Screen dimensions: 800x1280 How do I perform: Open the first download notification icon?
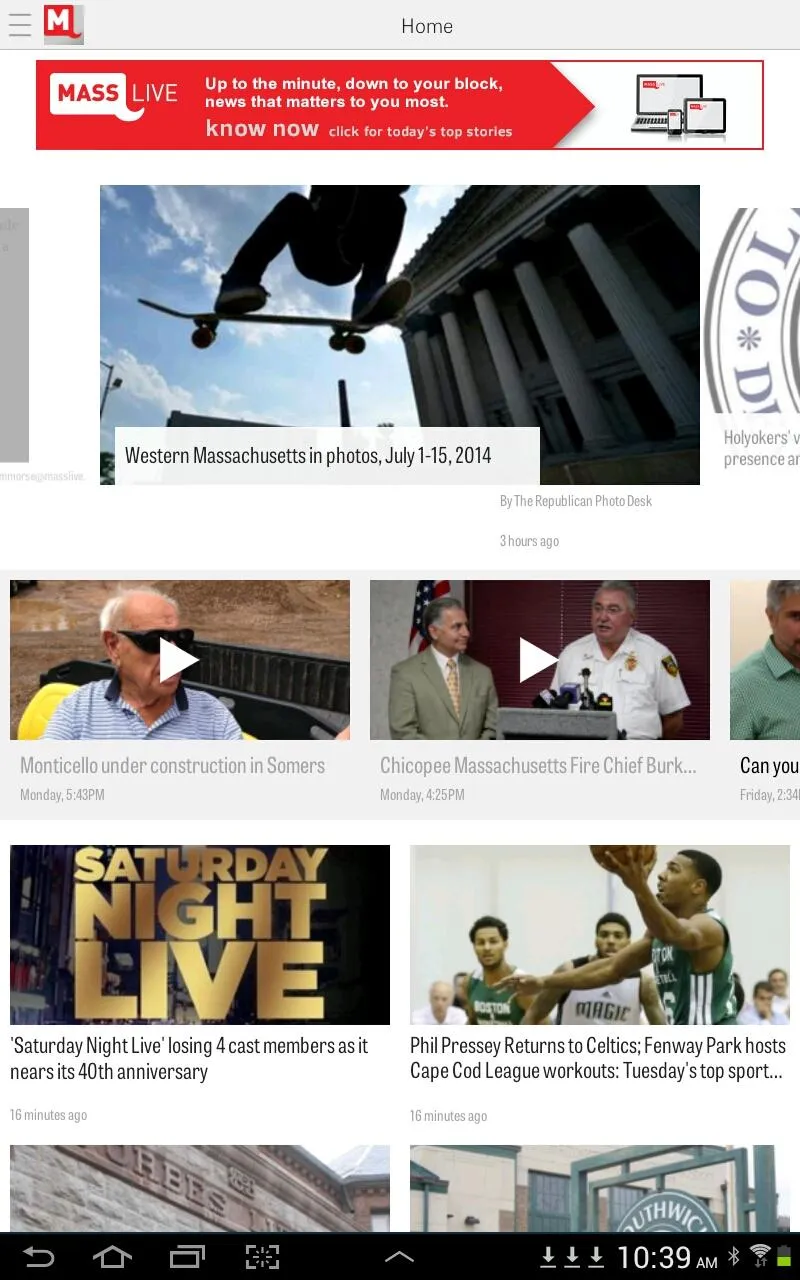pyautogui.click(x=548, y=1257)
